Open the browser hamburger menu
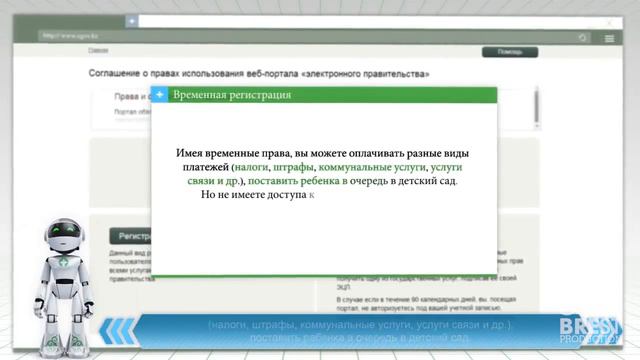Image resolution: width=640 pixels, height=360 pixels. (609, 38)
